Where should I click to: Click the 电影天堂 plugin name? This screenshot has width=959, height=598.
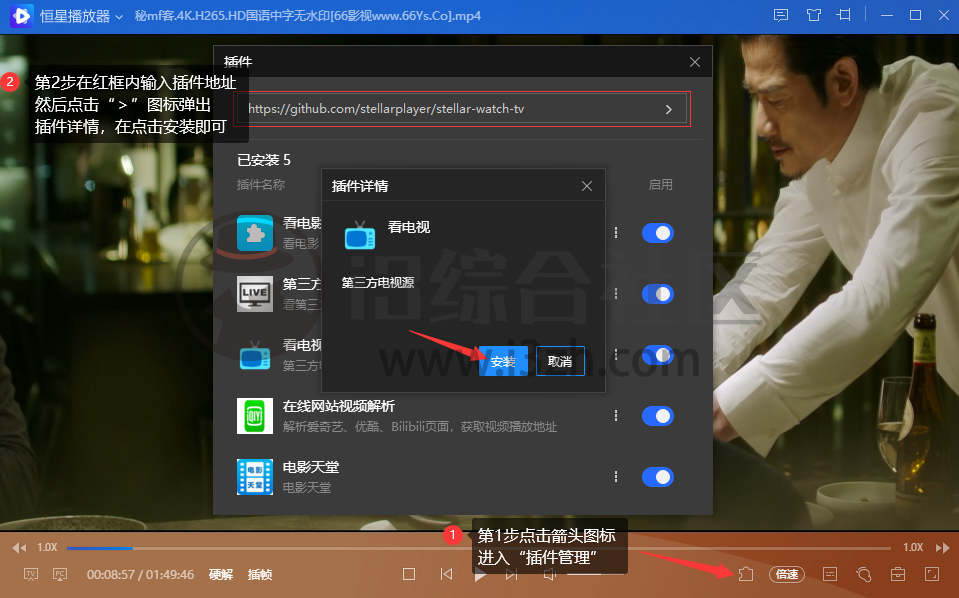[311, 468]
